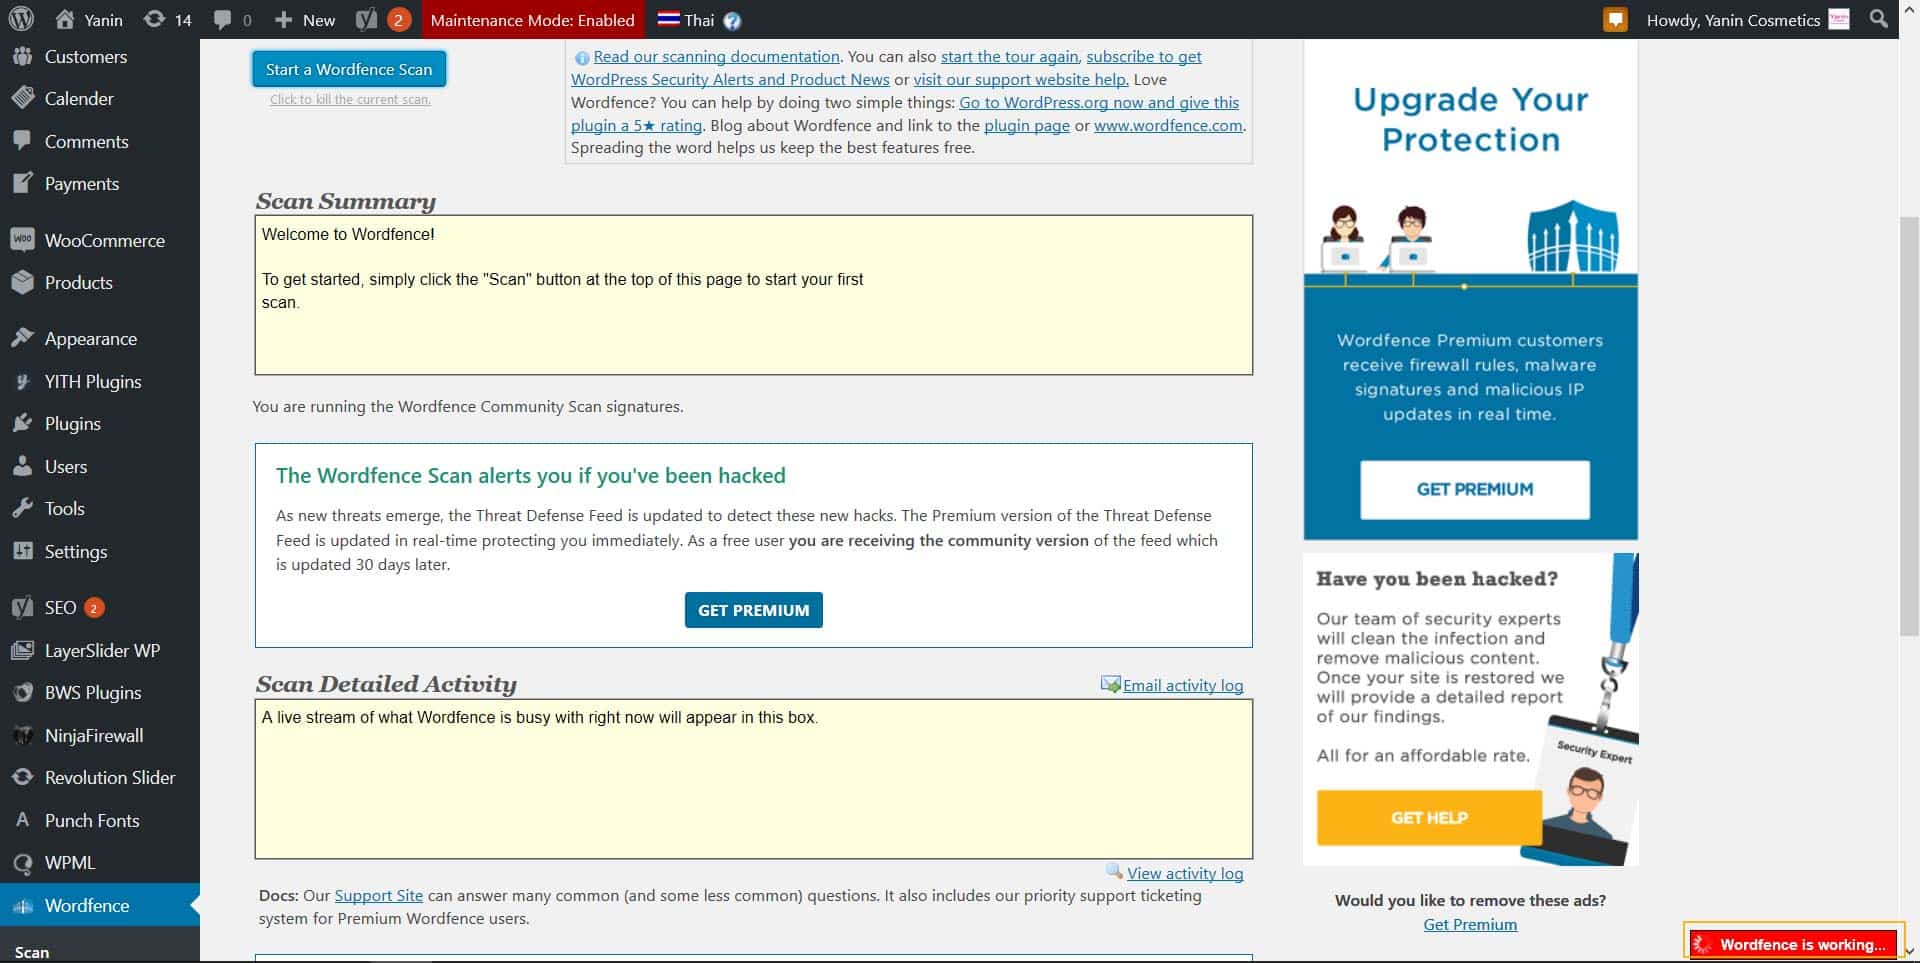
Task: Click the Customers sidebar icon
Action: click(22, 56)
